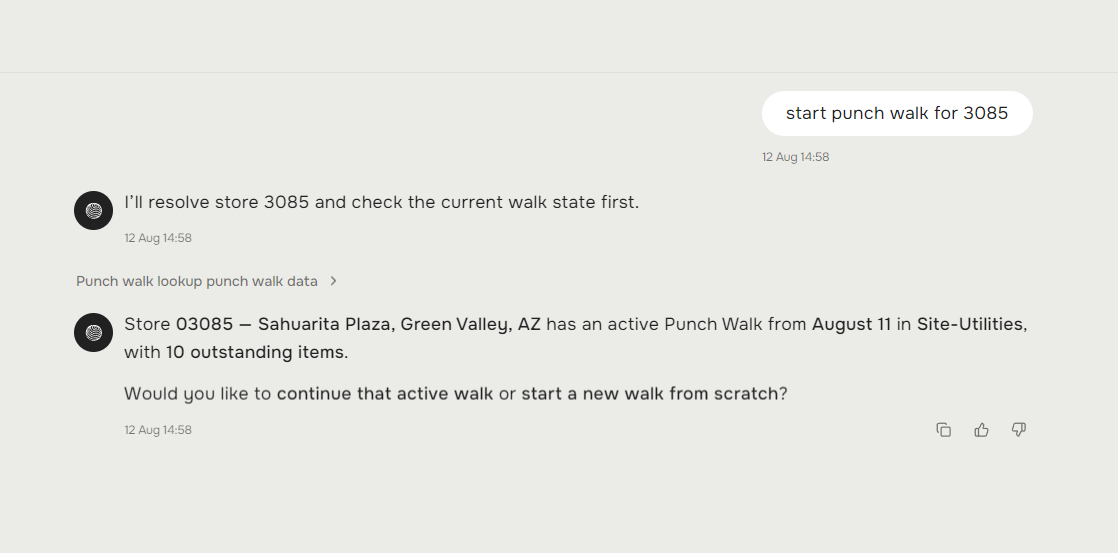This screenshot has height=553, width=1118.
Task: Expand the "Punch walk lookup punch walk data" section
Action: click(207, 281)
